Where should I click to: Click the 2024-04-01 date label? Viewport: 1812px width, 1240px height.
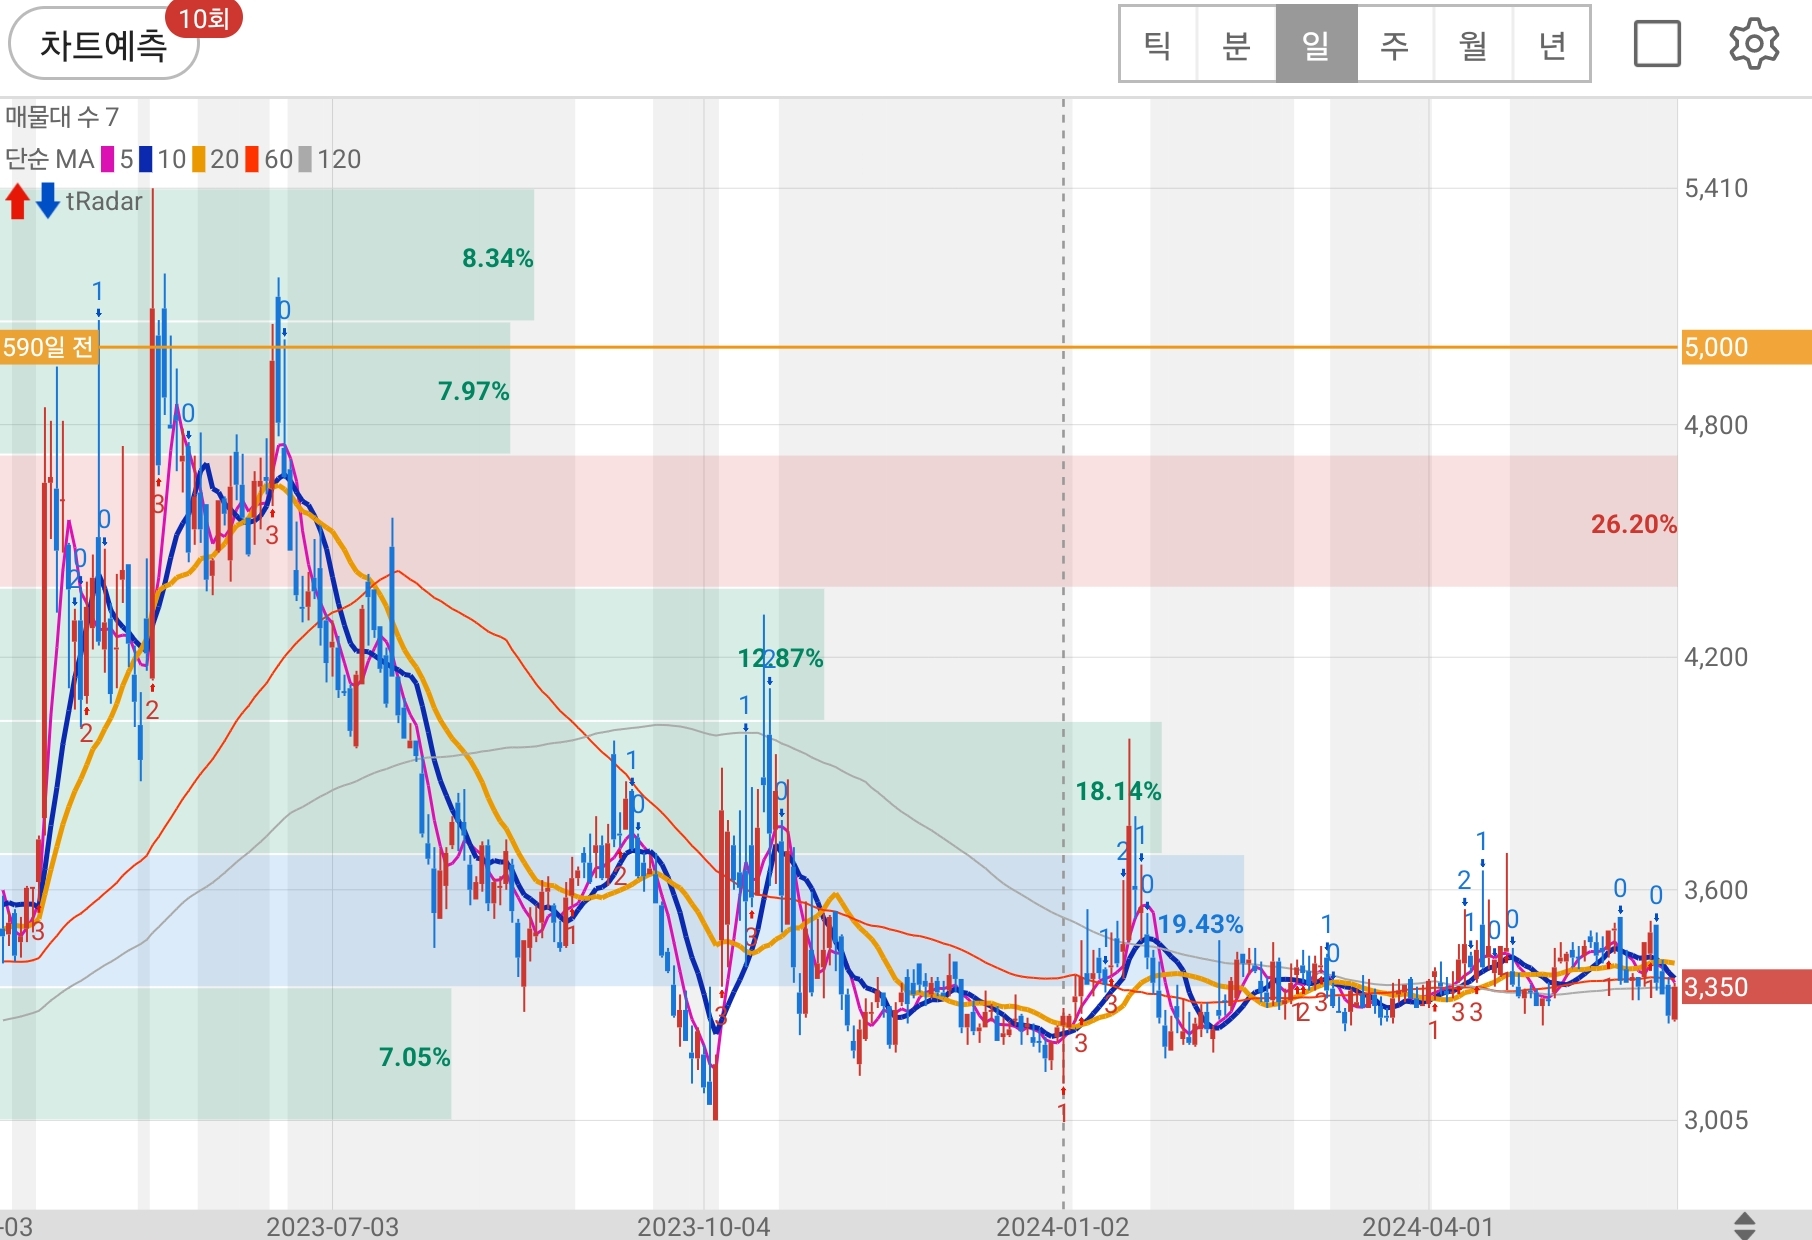pos(1428,1226)
